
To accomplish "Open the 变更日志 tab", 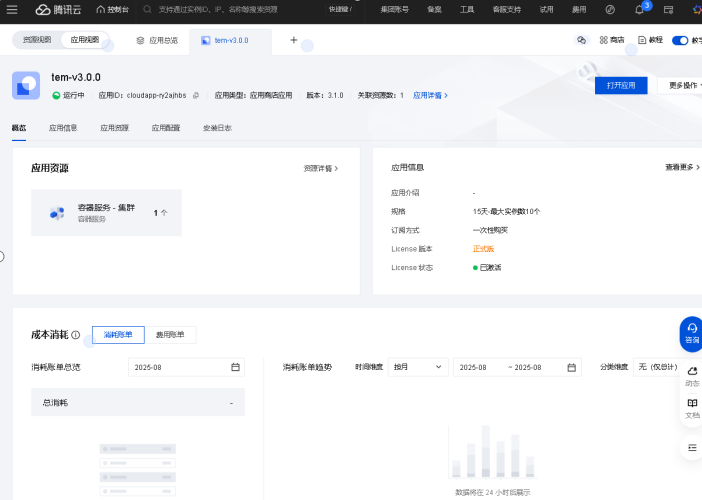I will pyautogui.click(x=217, y=128).
